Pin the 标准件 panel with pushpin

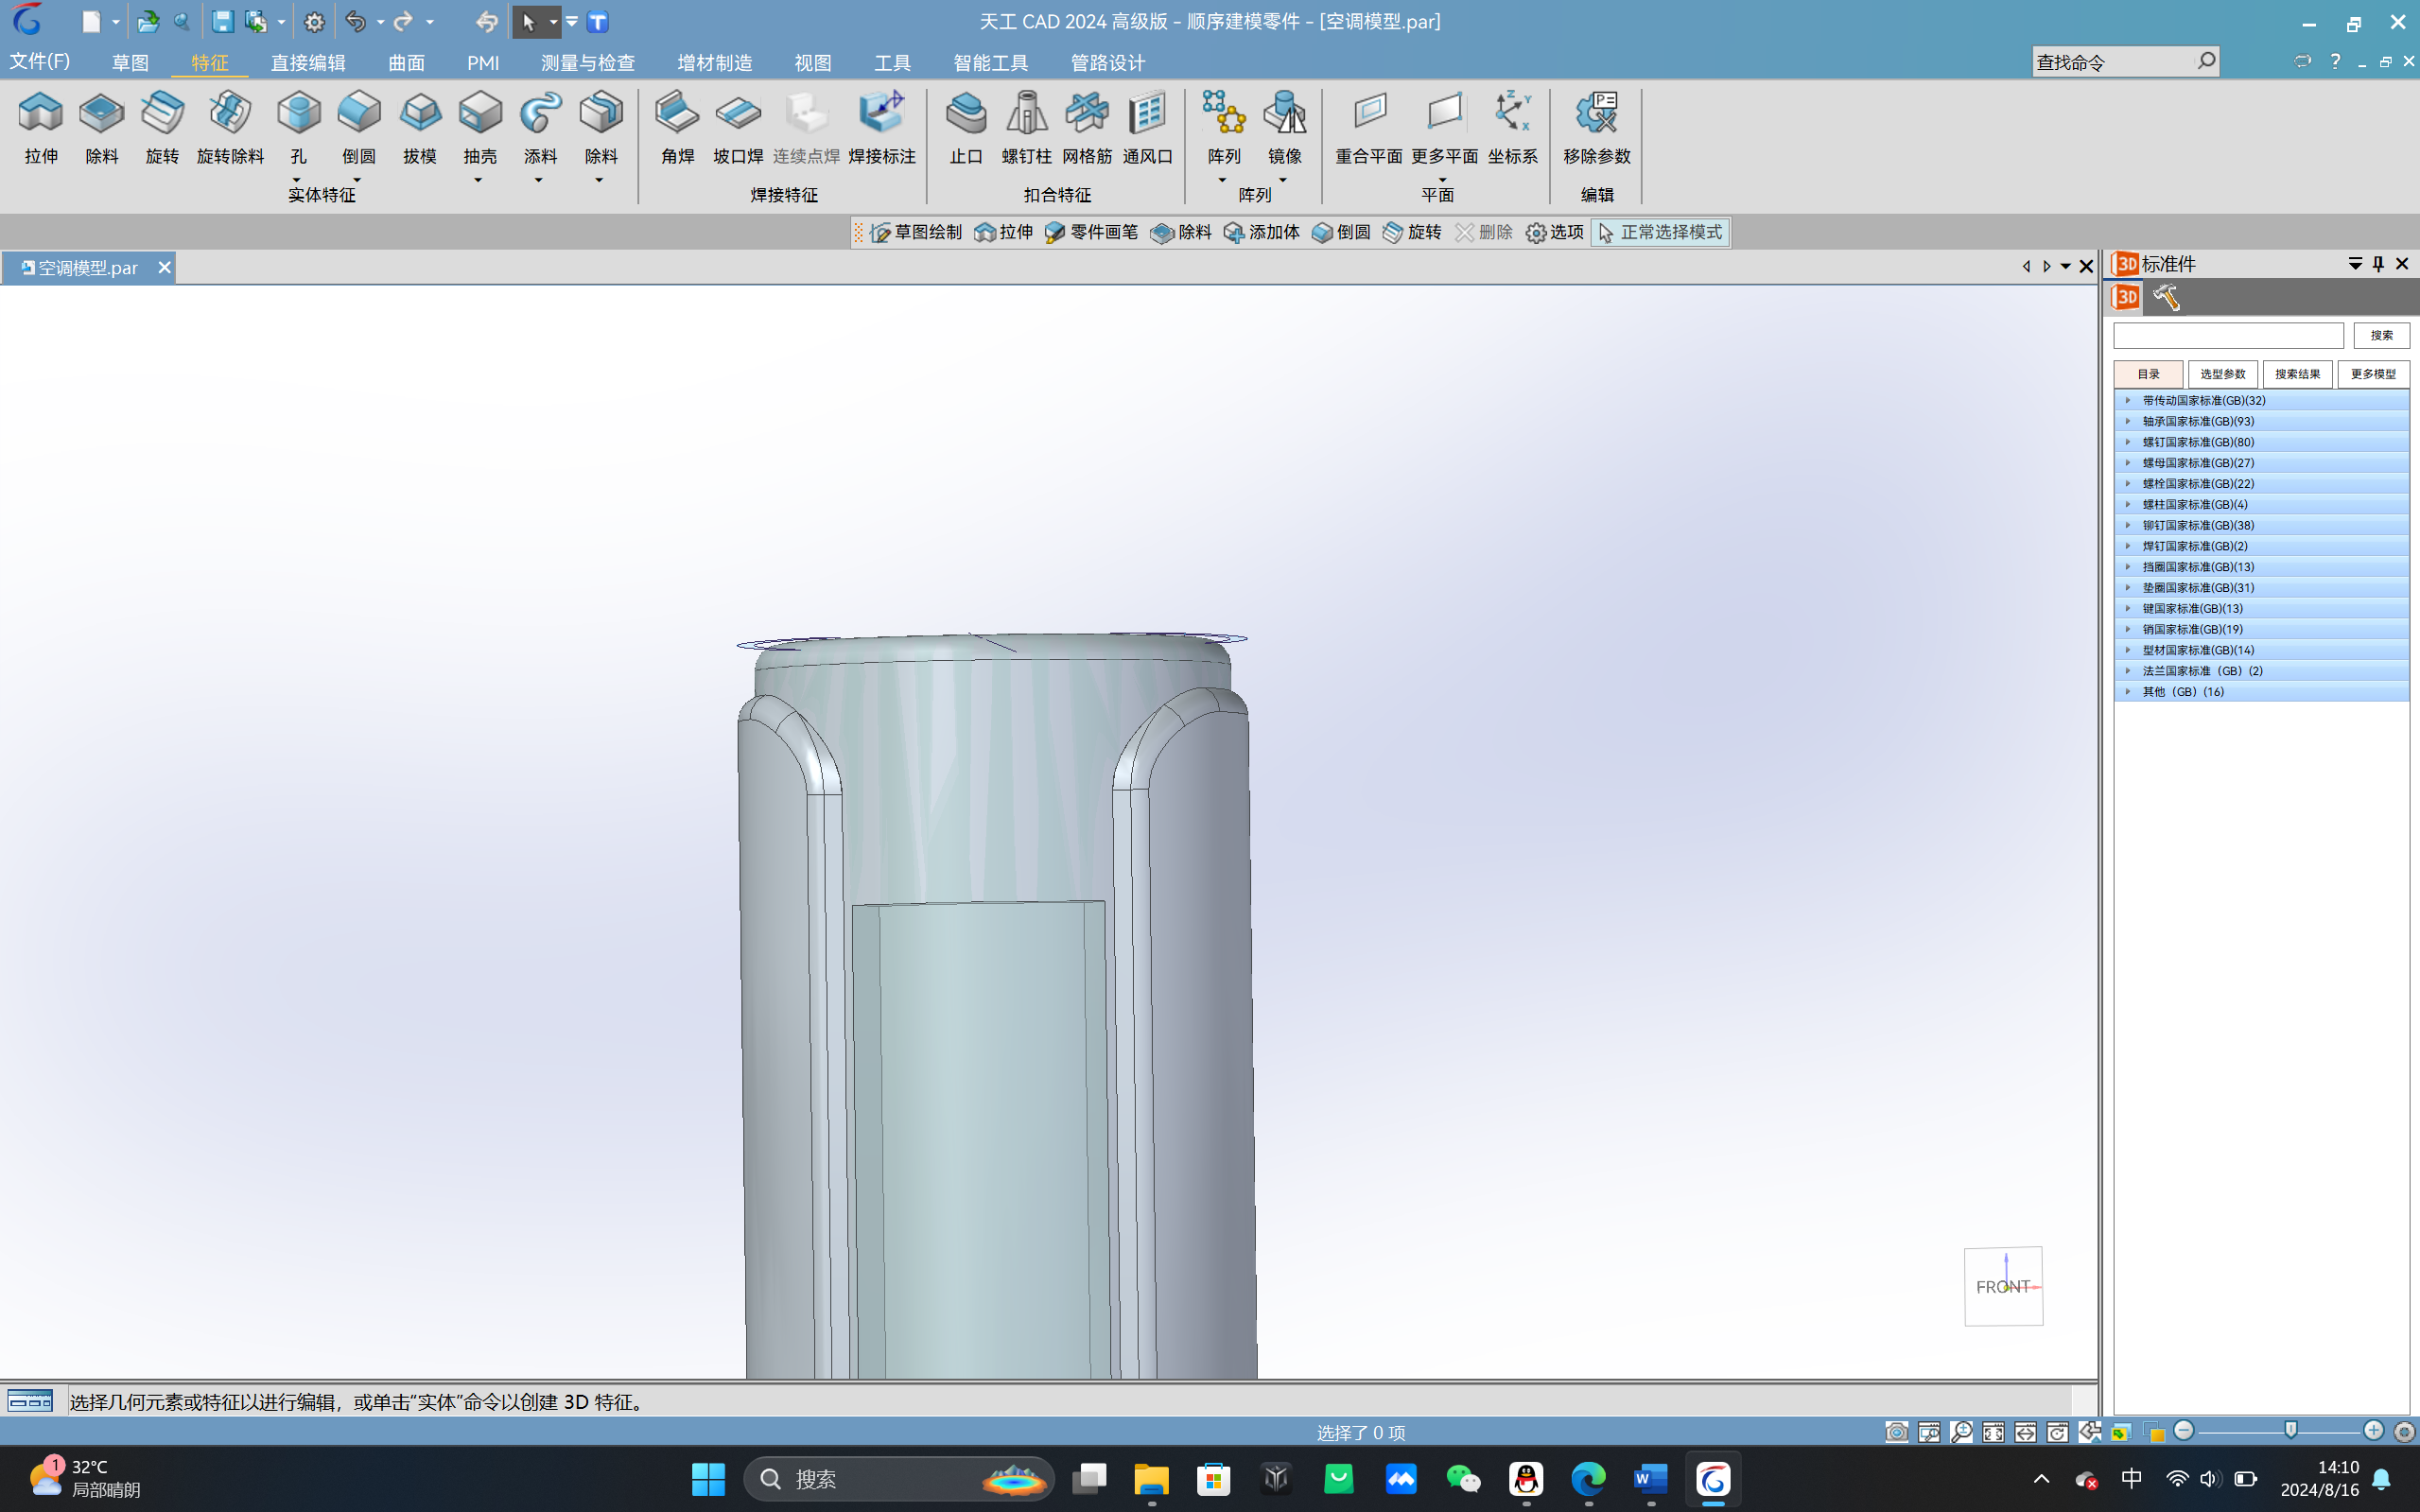pos(2378,264)
